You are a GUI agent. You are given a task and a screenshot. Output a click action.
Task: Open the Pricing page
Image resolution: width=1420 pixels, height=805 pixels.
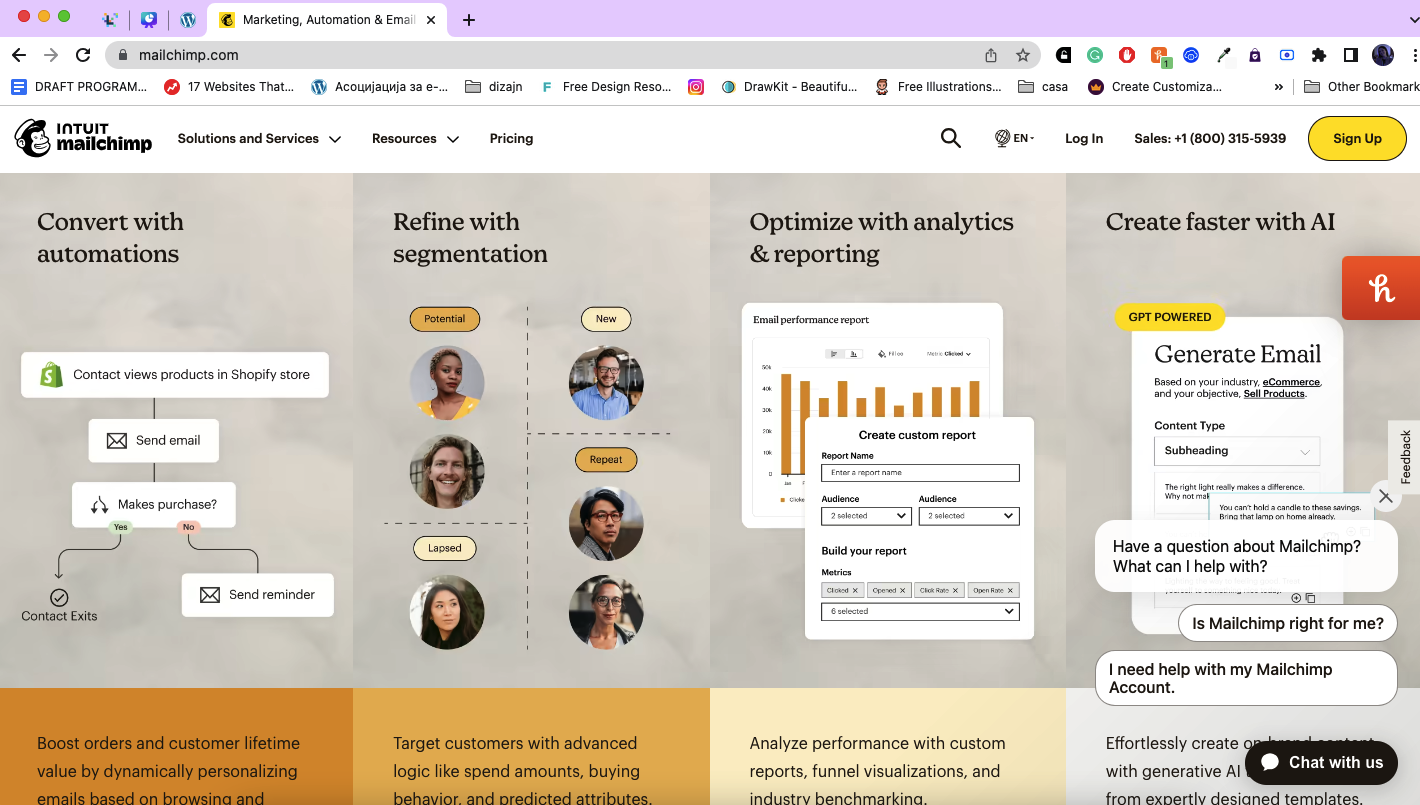click(511, 138)
